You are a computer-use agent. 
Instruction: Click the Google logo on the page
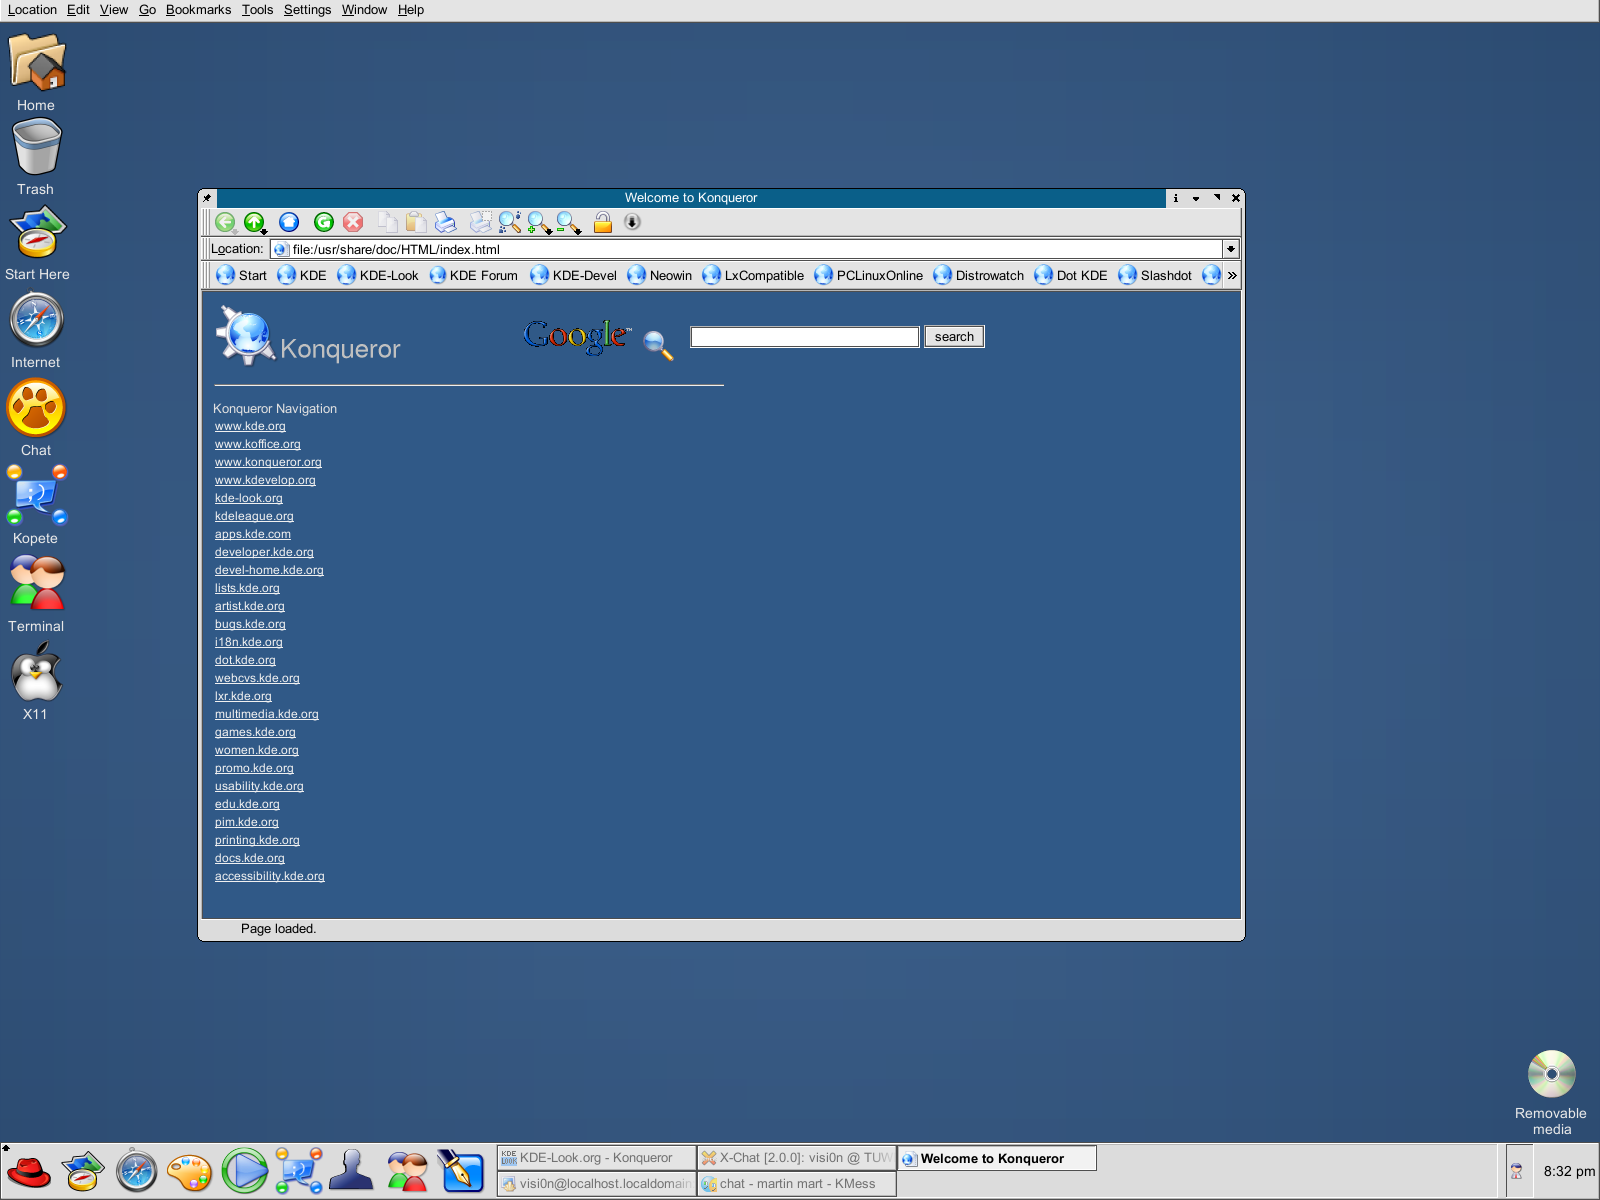tap(577, 336)
